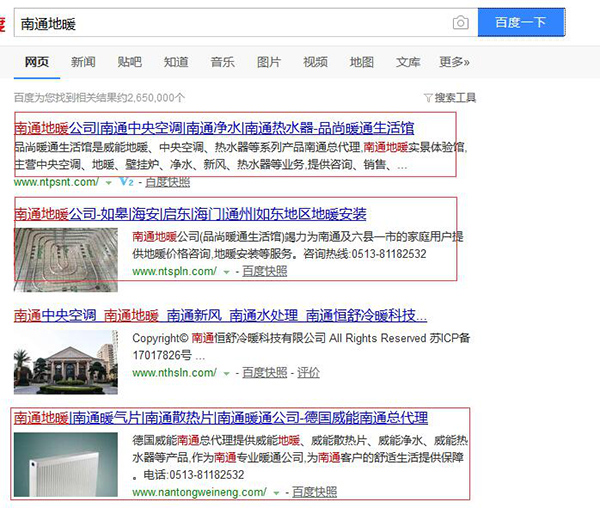Open 百度快照 for www.ntpsnt.com result
This screenshot has height=508, width=600.
pyautogui.click(x=168, y=182)
